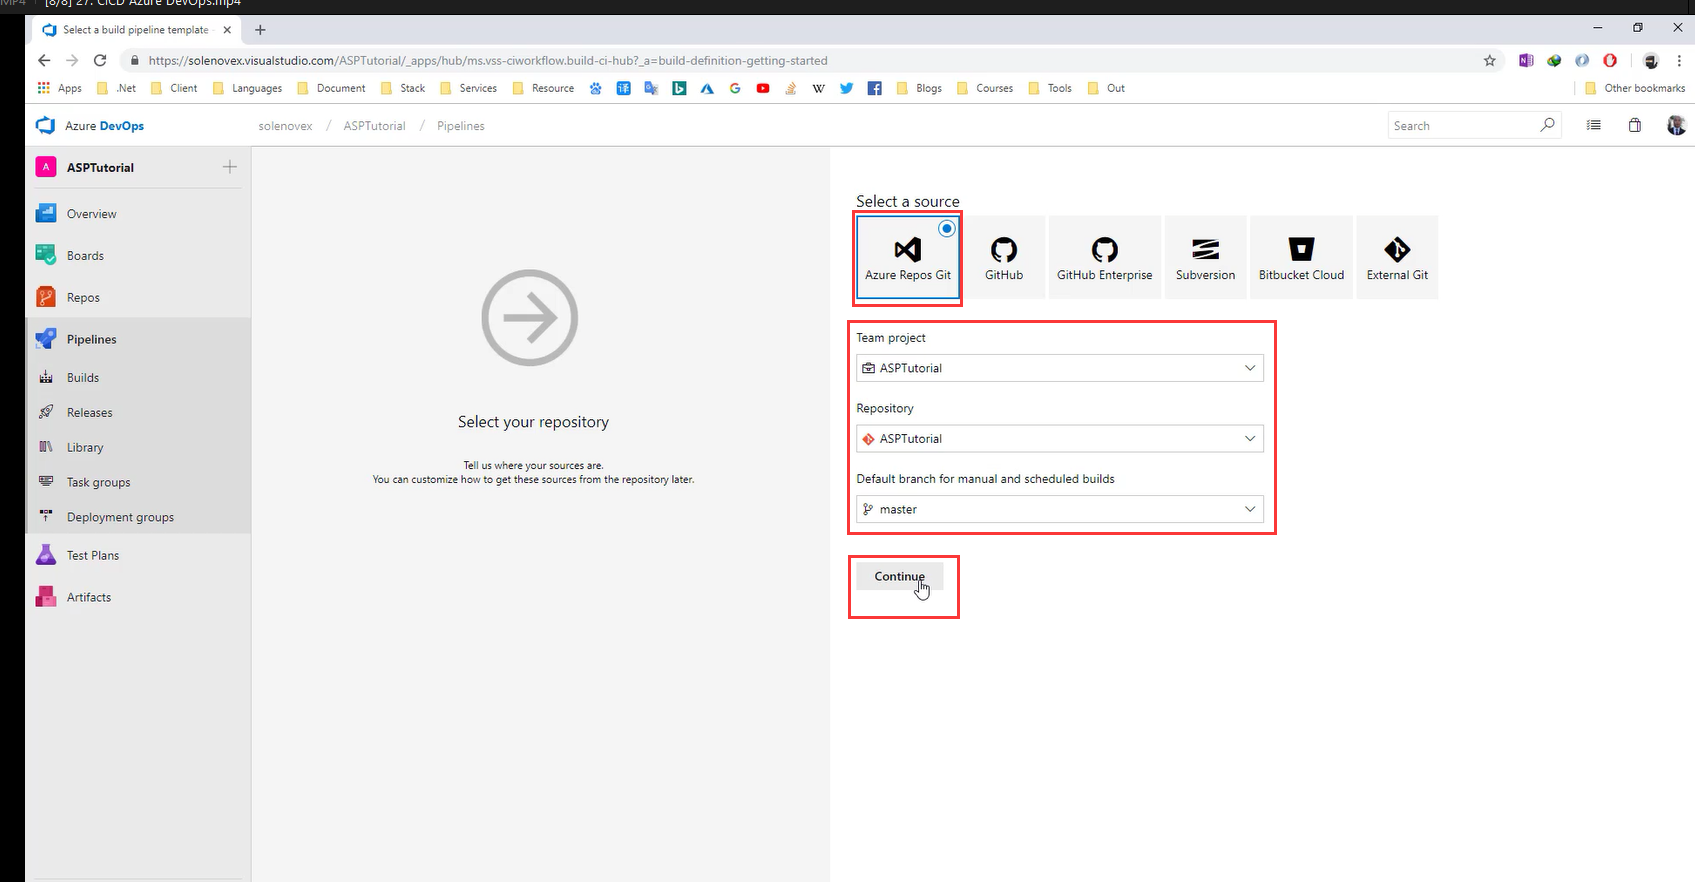Pick Bitbucket Cloud source tile
This screenshot has height=882, width=1695.
pos(1301,258)
